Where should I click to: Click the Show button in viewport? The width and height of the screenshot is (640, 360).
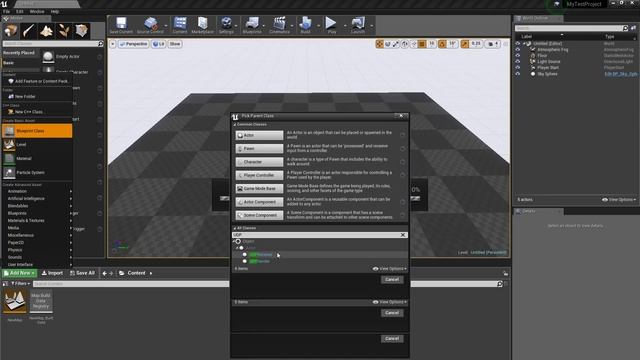[175, 44]
